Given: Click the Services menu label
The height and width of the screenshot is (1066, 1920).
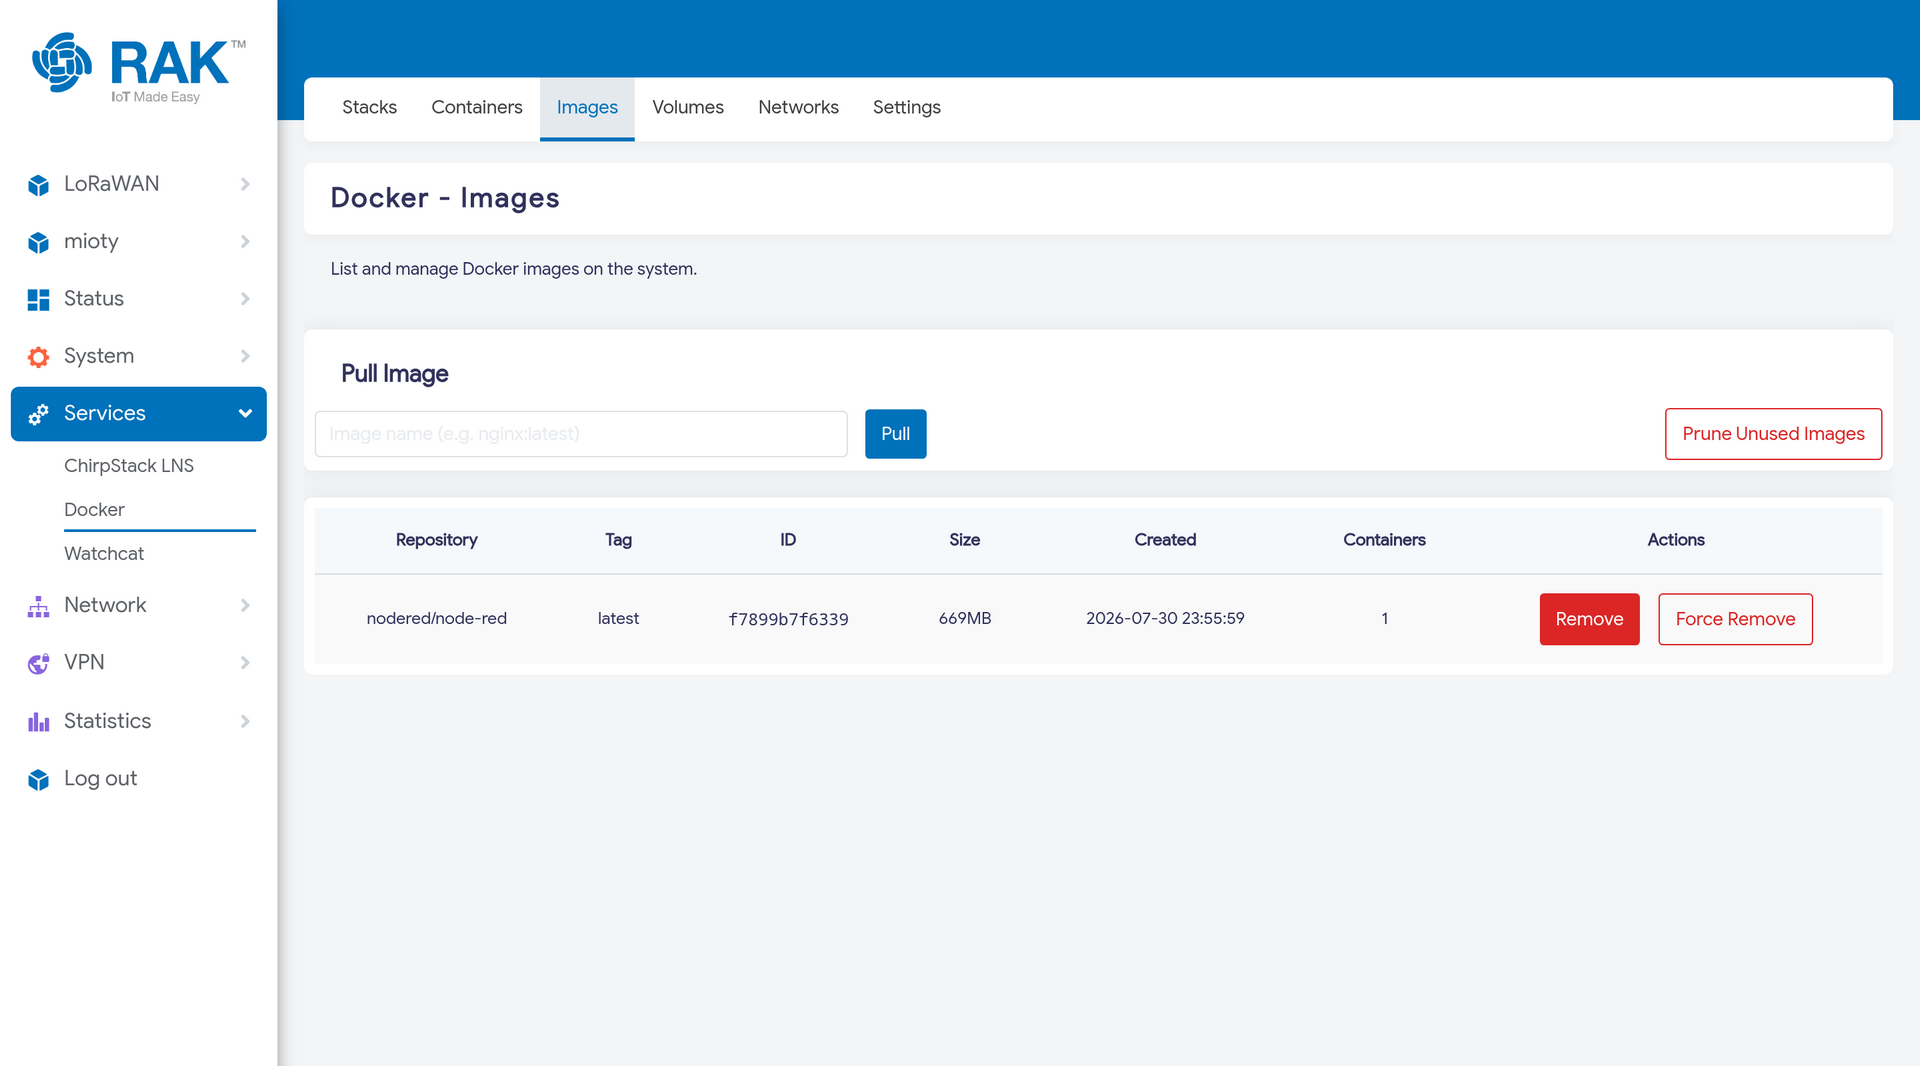Looking at the screenshot, I should pos(105,413).
